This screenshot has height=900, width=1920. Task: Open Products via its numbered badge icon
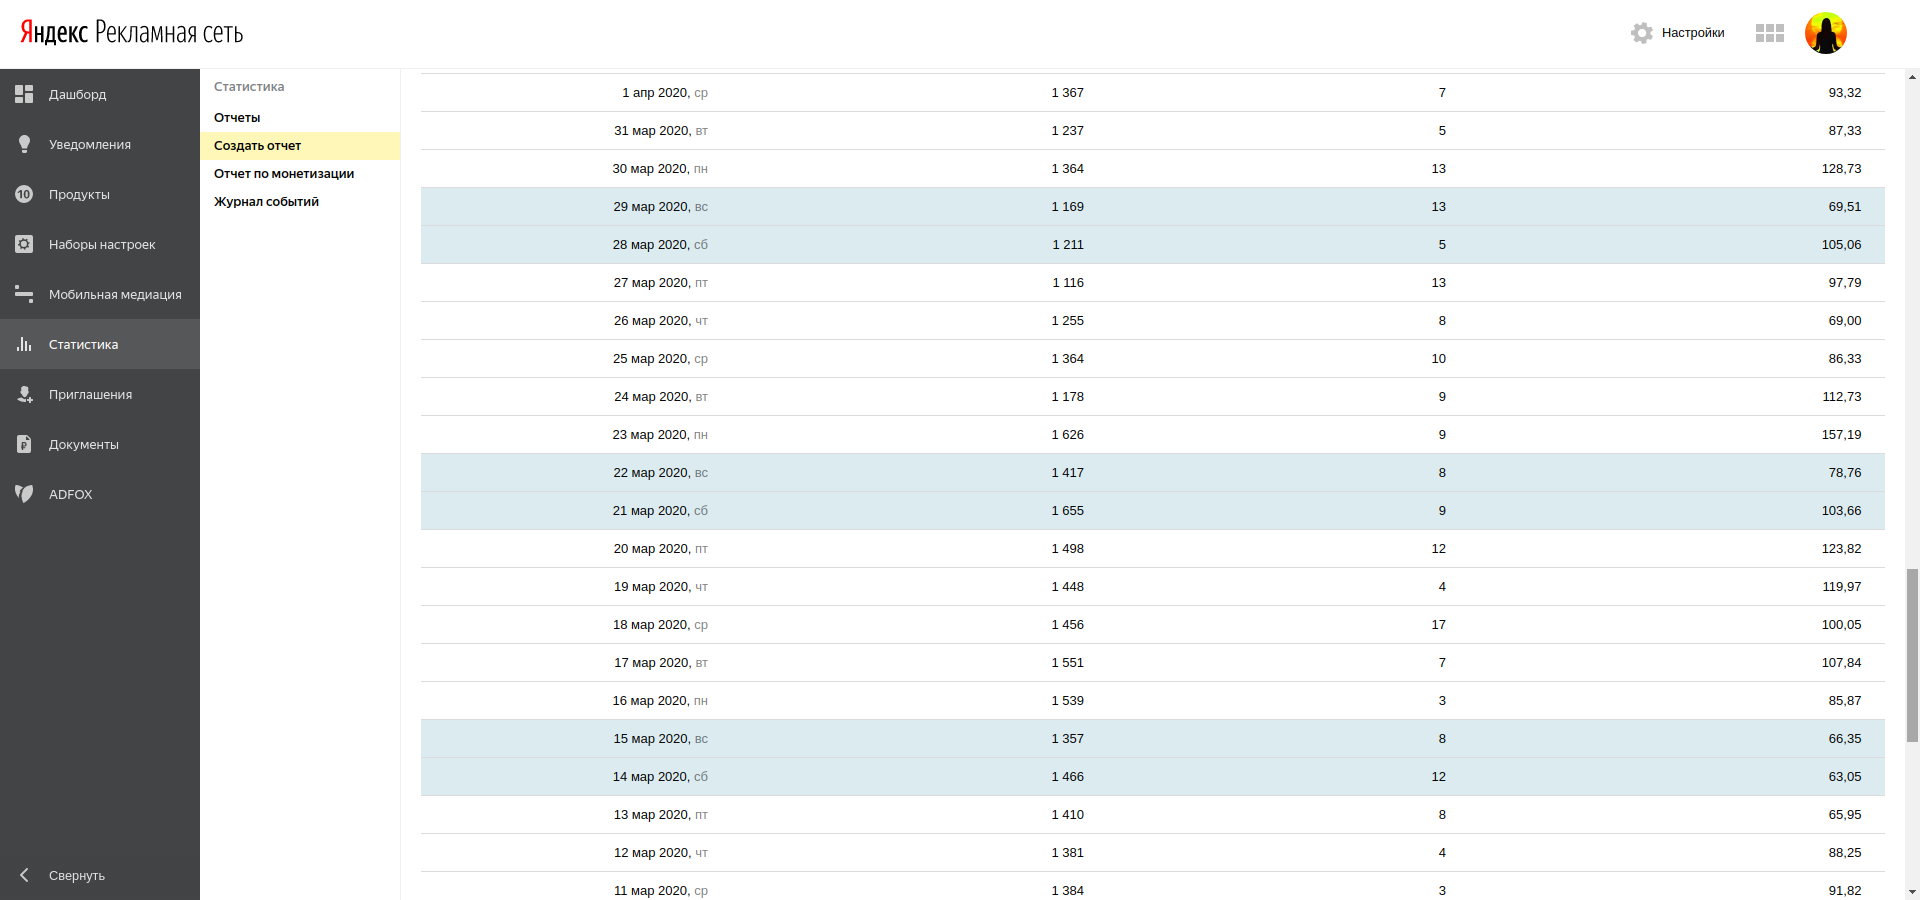(x=24, y=194)
